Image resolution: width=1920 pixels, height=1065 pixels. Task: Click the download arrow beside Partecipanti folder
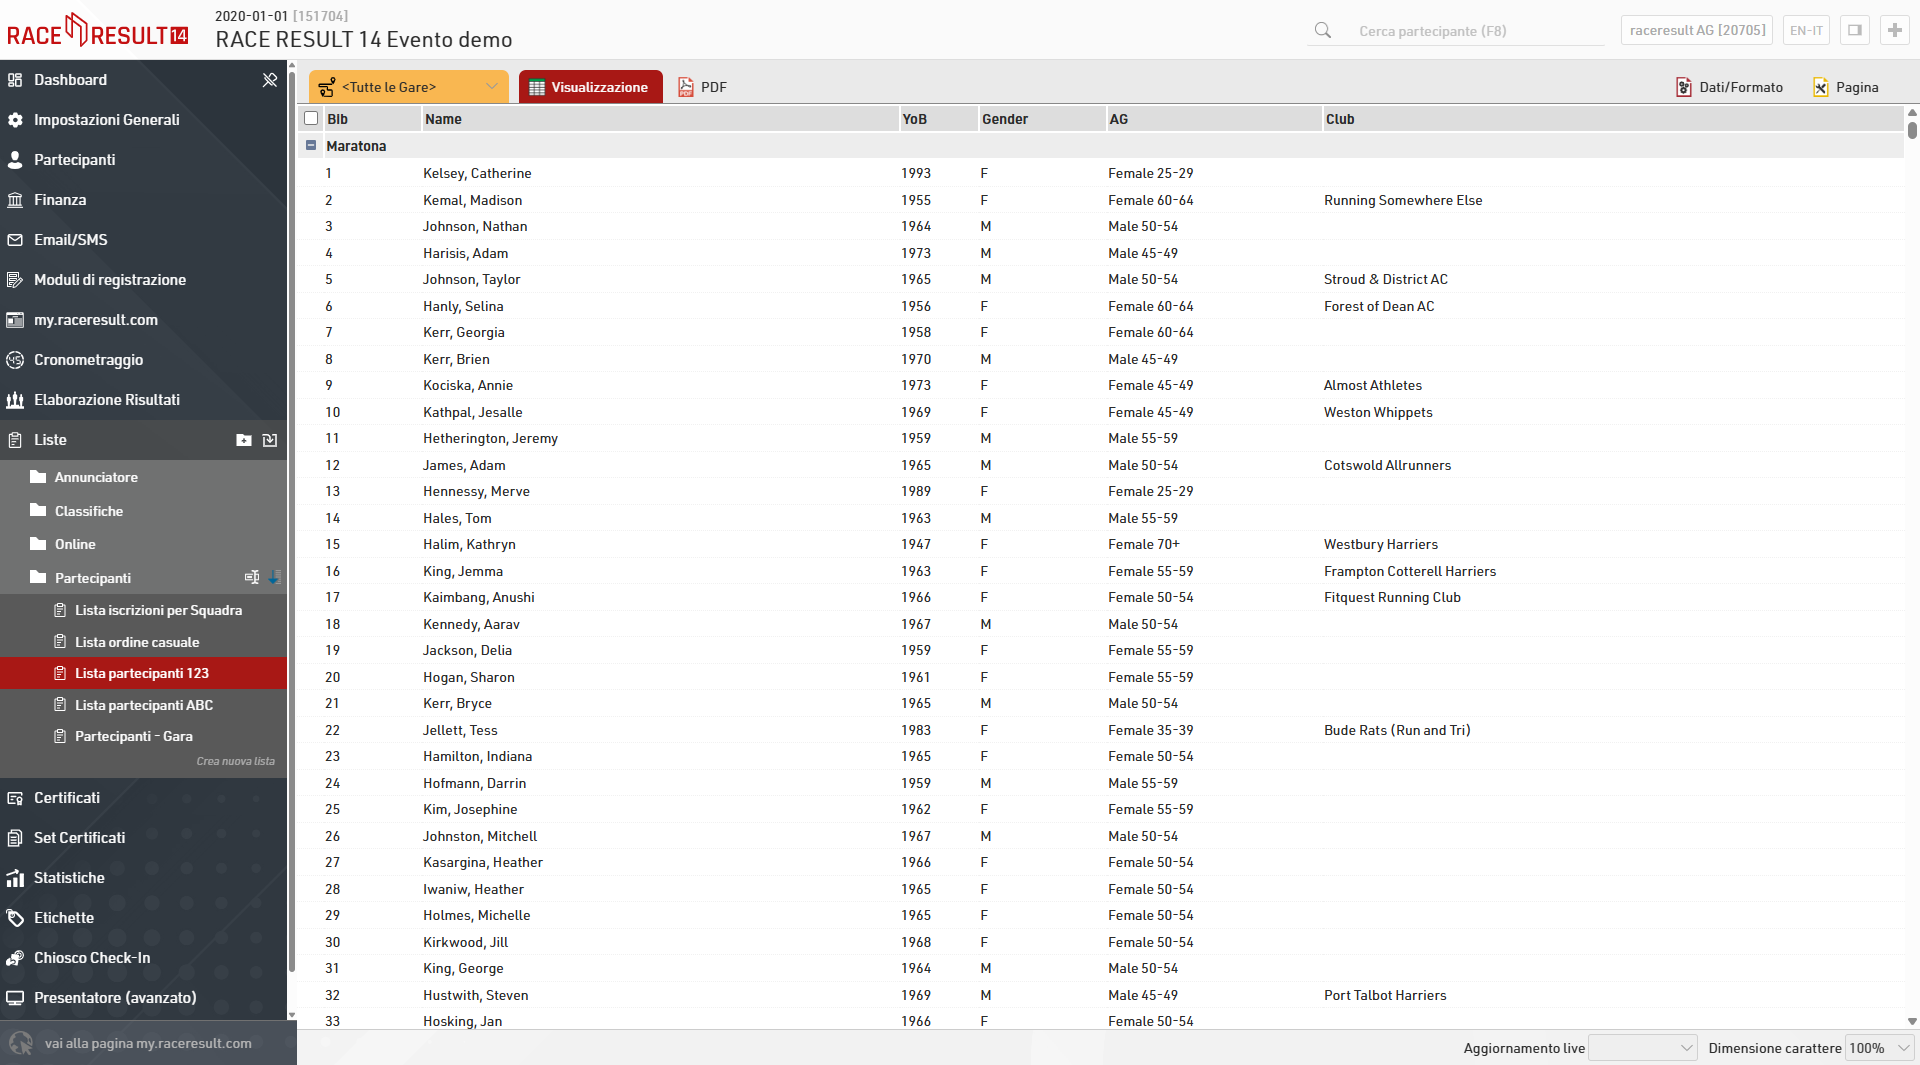(x=274, y=577)
